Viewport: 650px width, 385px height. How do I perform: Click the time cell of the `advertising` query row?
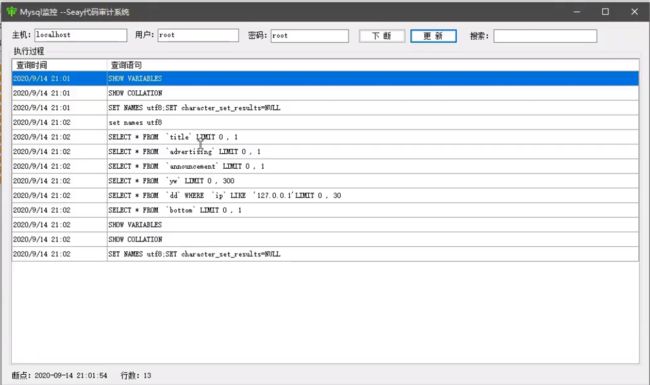coord(59,152)
